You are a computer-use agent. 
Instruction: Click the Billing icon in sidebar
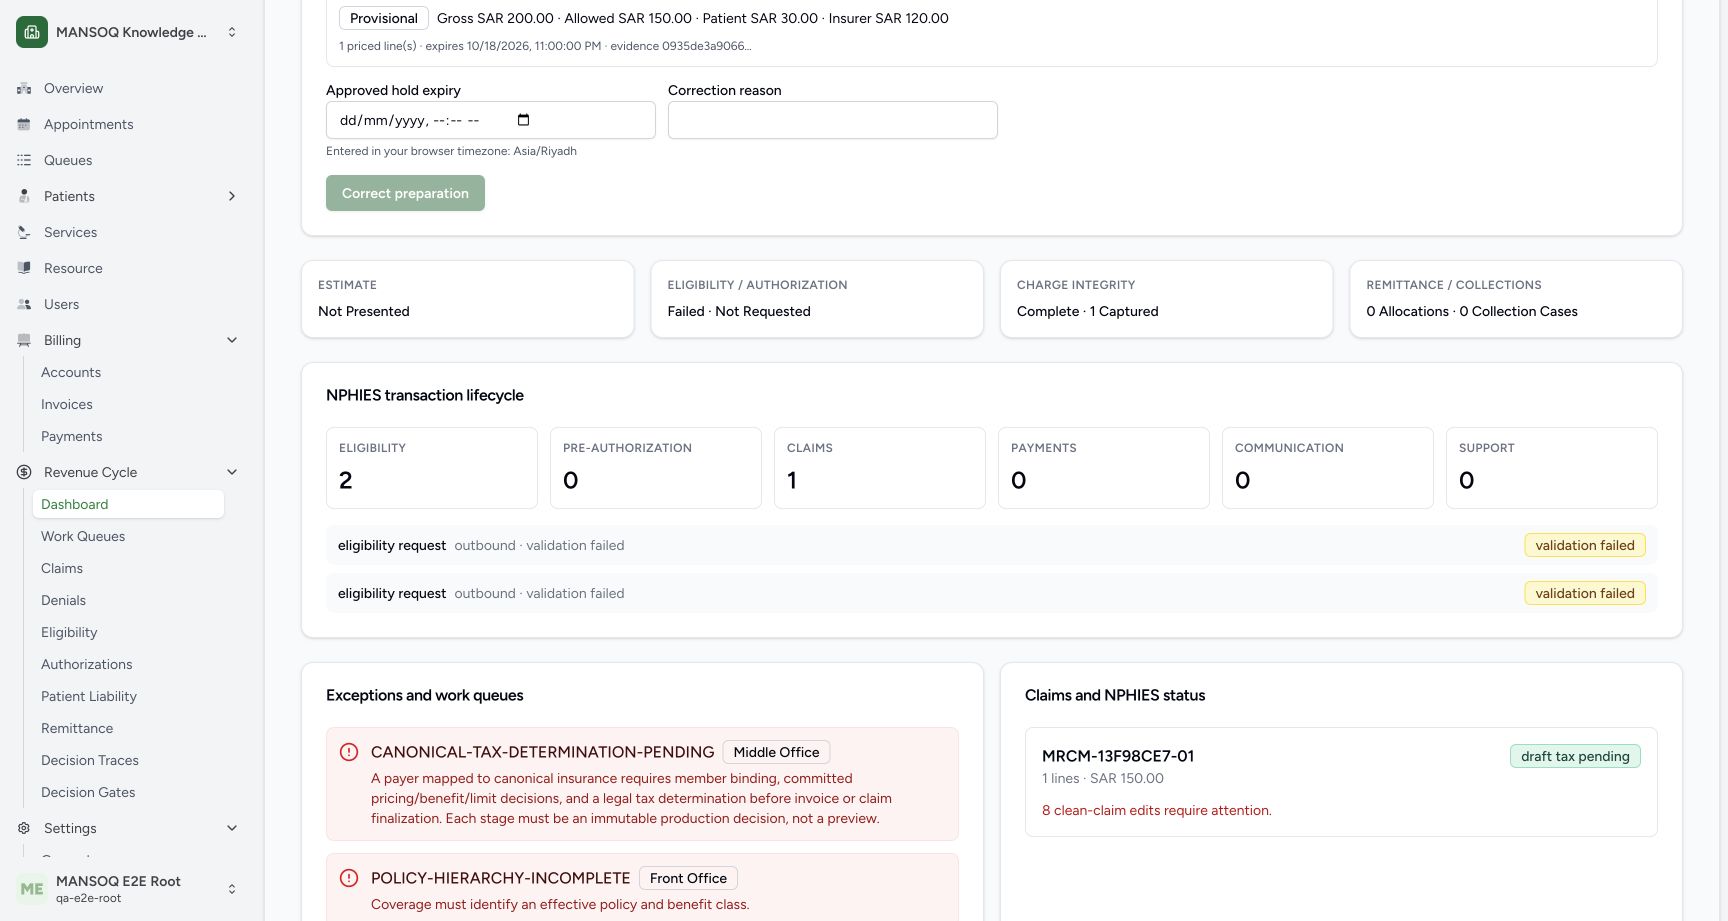24,340
